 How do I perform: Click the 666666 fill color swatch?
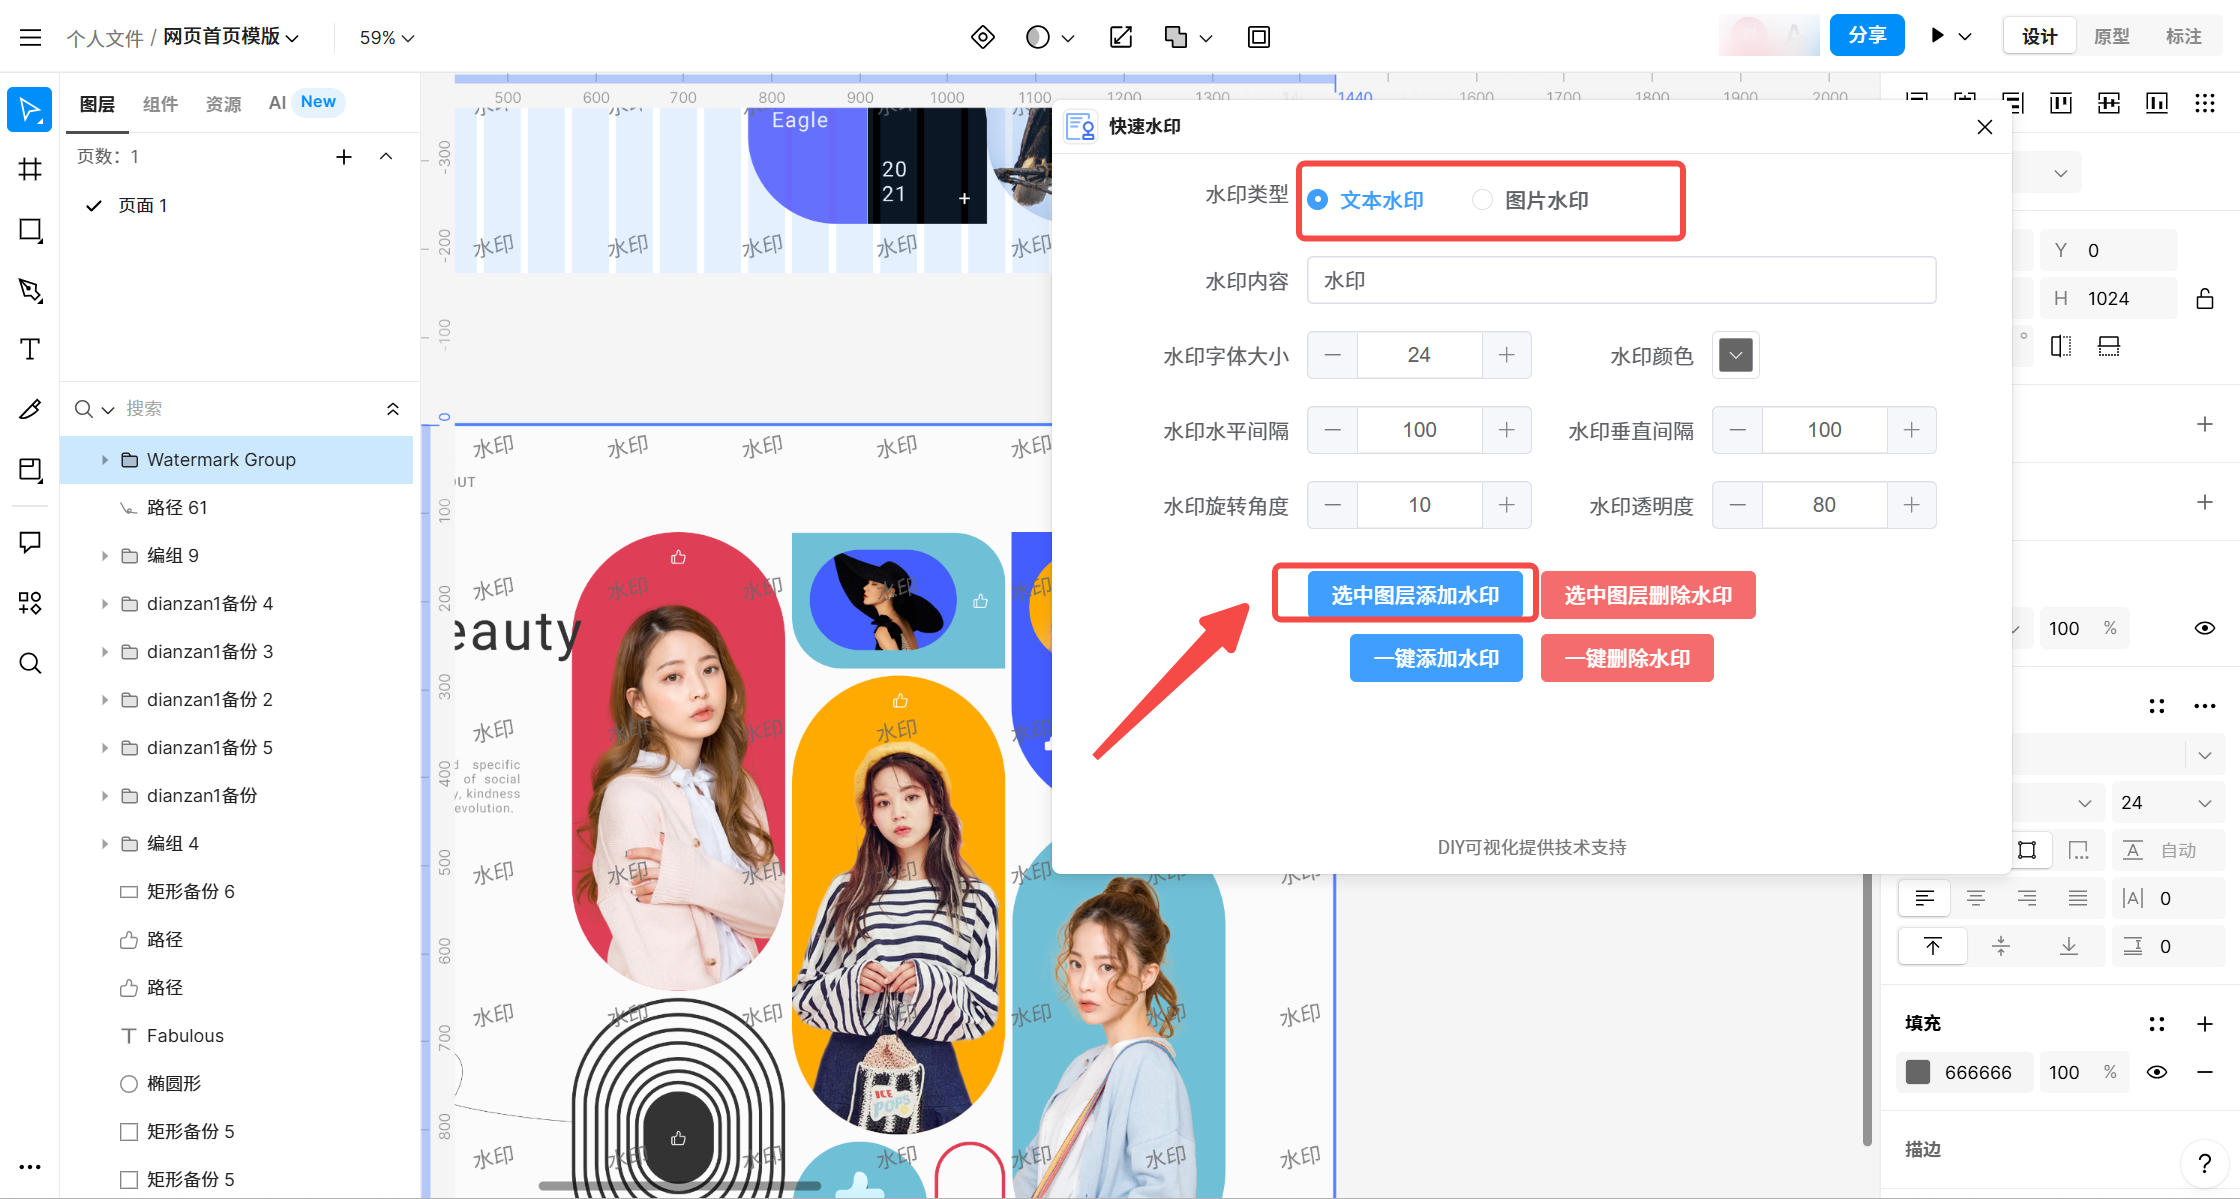[x=1918, y=1072]
